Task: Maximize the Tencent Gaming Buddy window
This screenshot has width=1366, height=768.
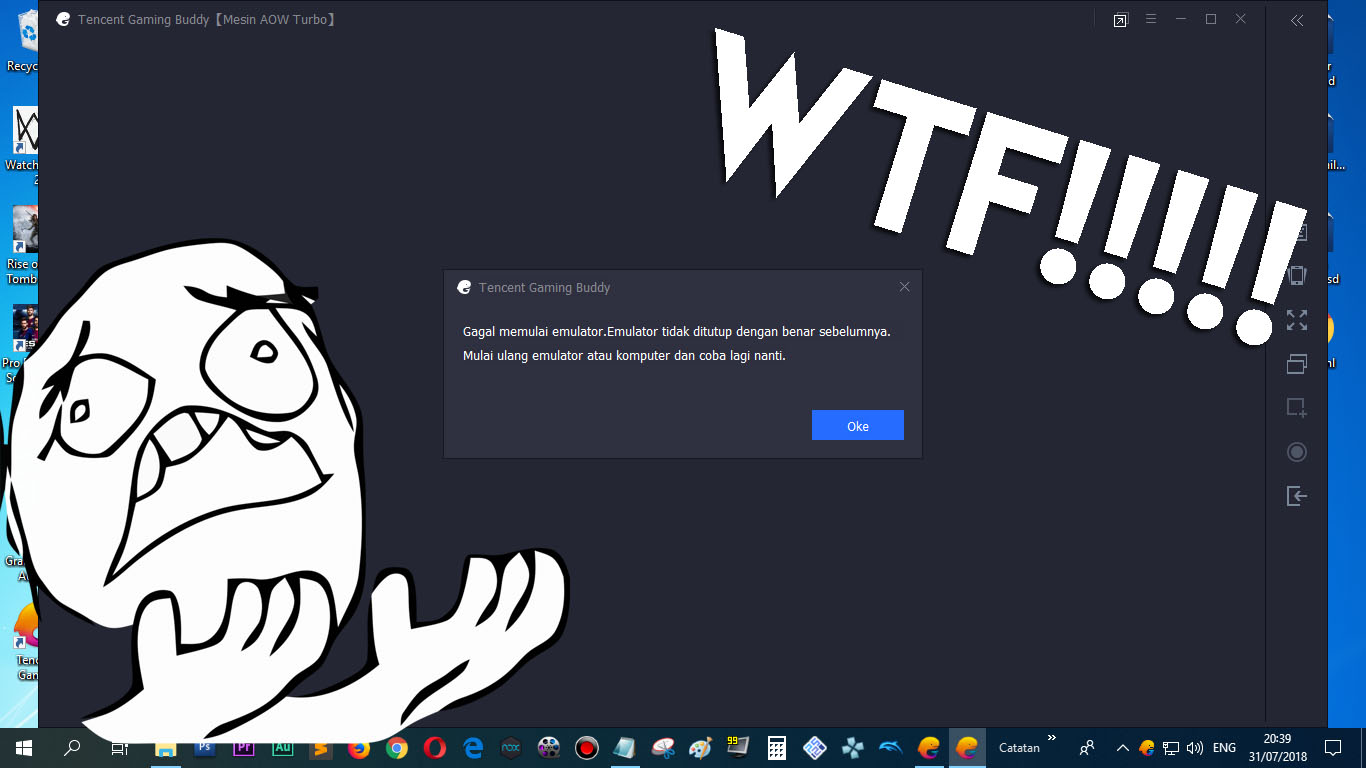Action: (1211, 19)
